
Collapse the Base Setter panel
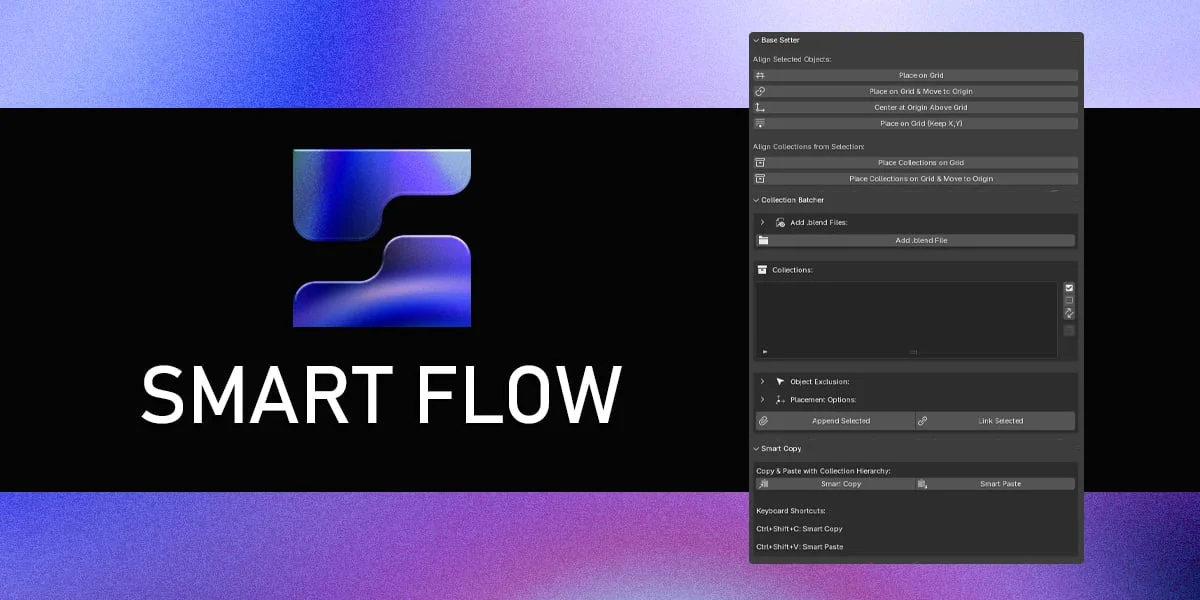click(756, 39)
